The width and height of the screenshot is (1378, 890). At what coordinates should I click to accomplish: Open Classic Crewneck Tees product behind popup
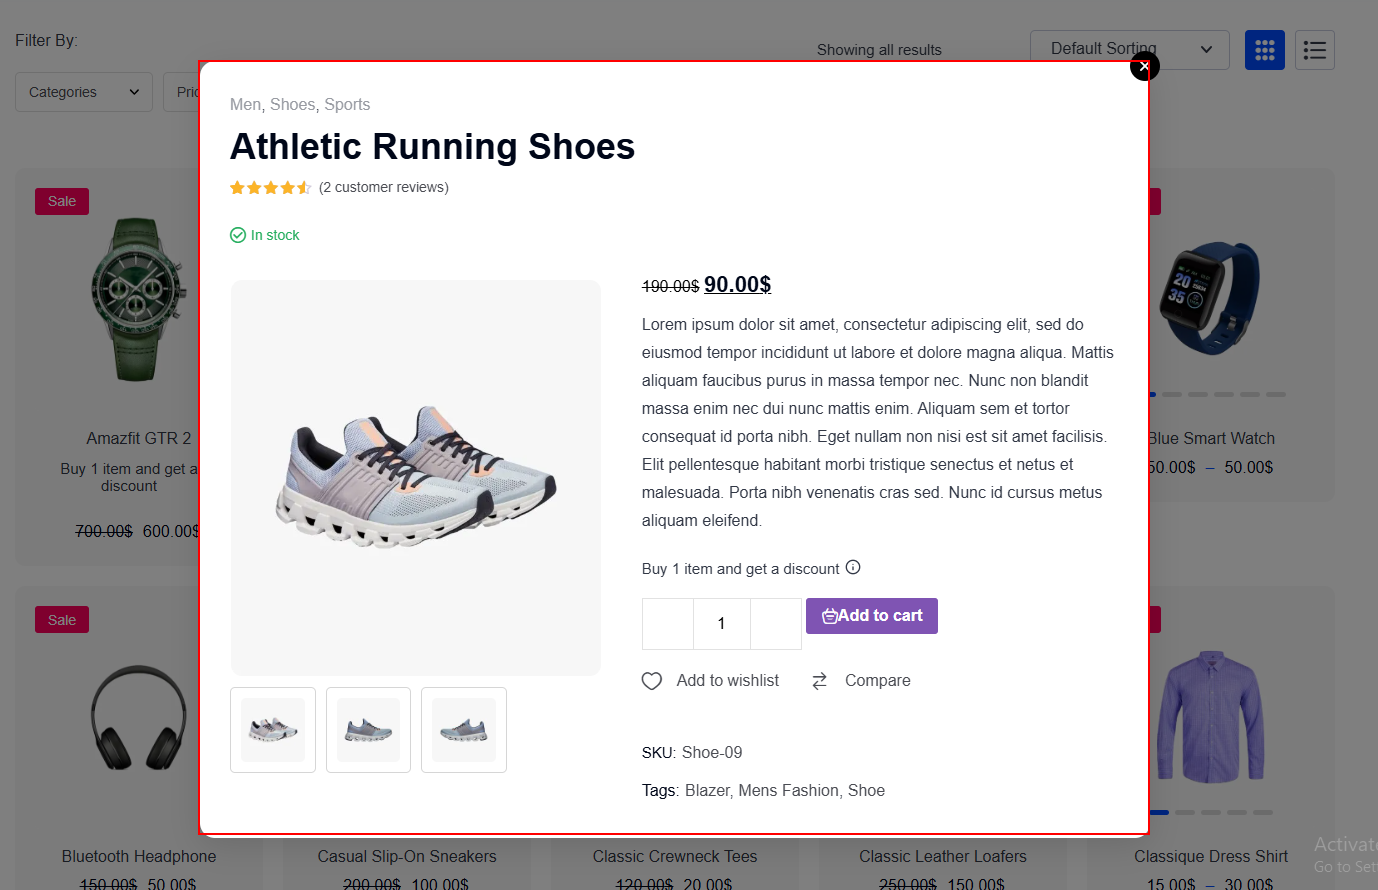(675, 856)
